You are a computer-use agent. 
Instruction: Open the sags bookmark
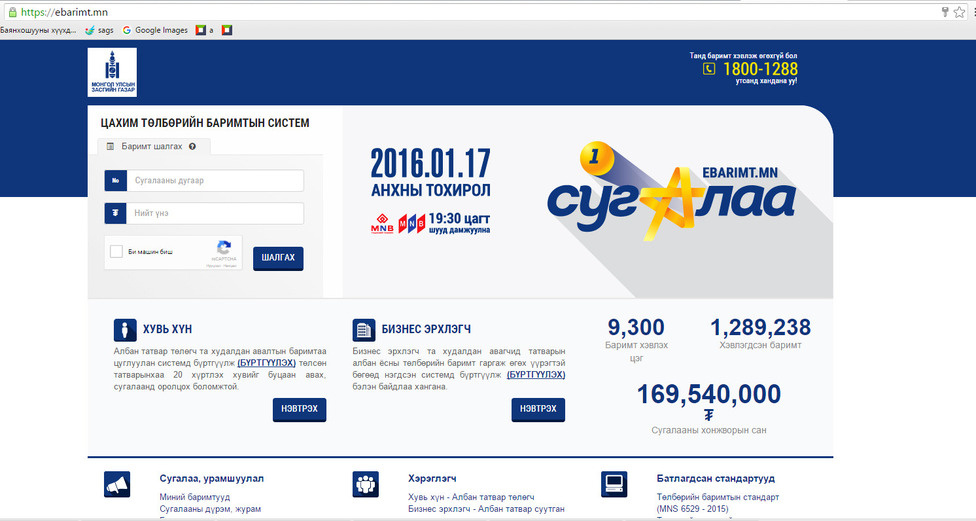100,30
